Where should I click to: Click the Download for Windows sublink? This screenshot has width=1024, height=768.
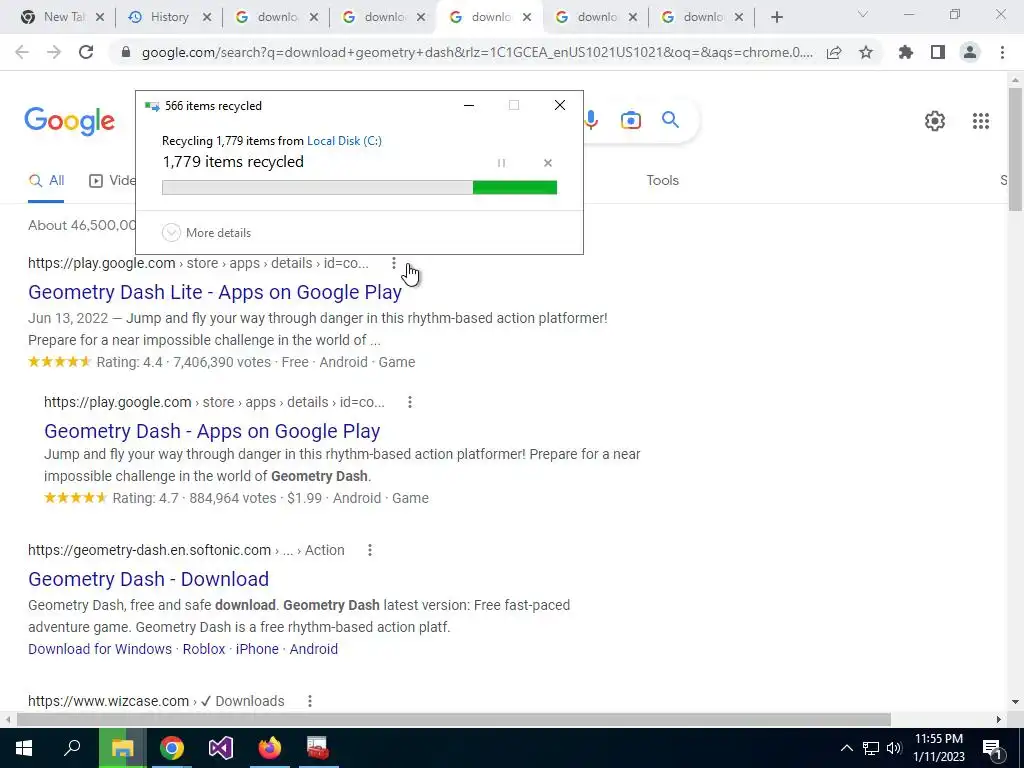[x=100, y=649]
